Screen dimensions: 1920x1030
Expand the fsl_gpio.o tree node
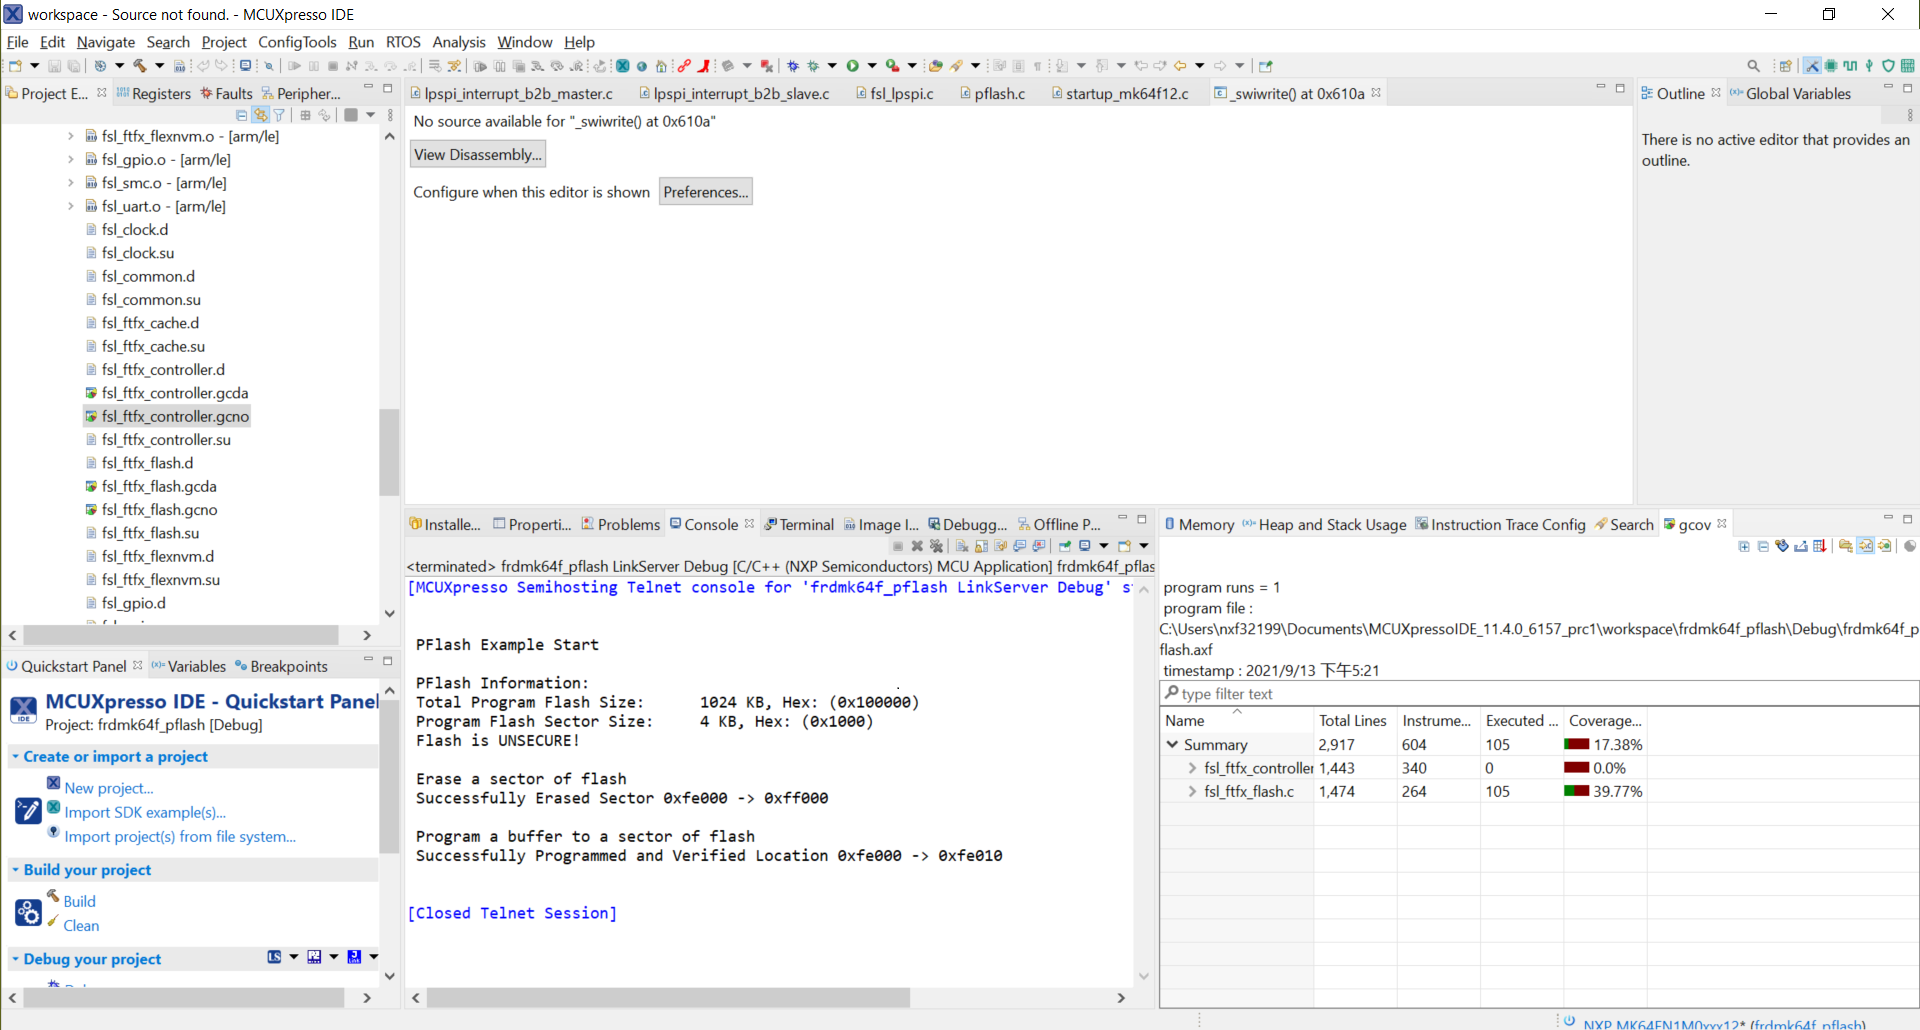tap(70, 159)
